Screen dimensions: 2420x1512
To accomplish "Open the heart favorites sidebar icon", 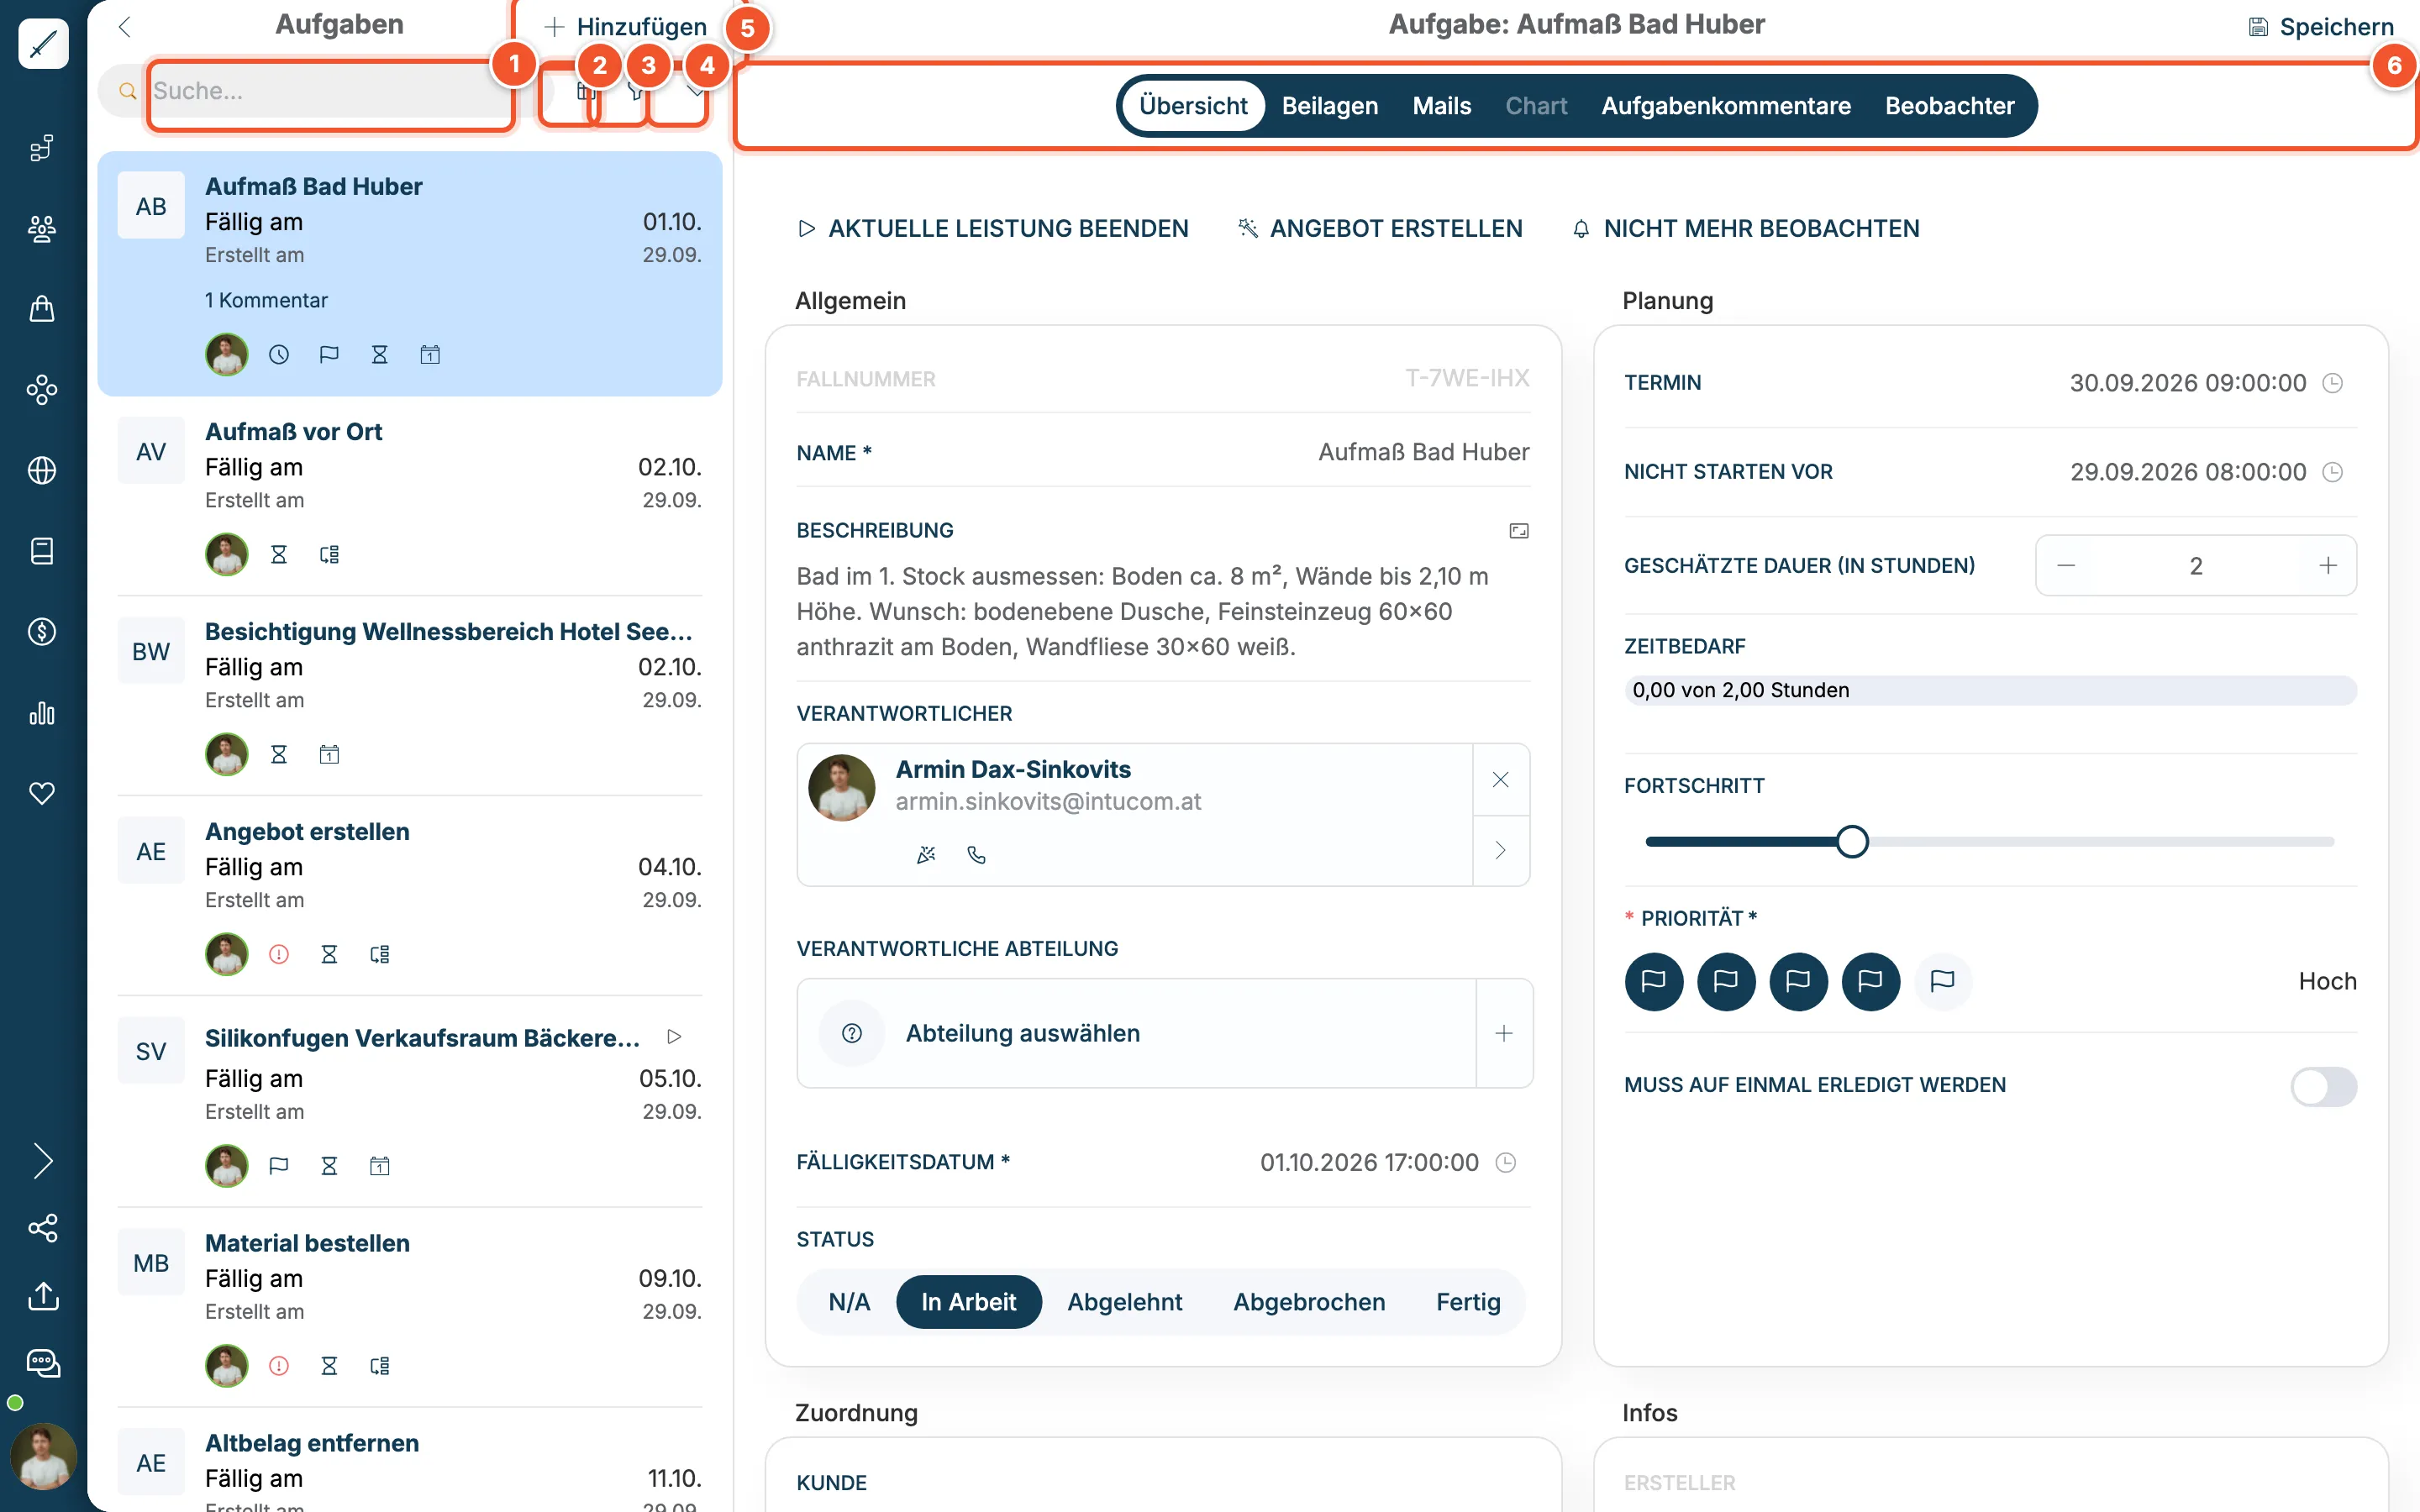I will pos(42,793).
